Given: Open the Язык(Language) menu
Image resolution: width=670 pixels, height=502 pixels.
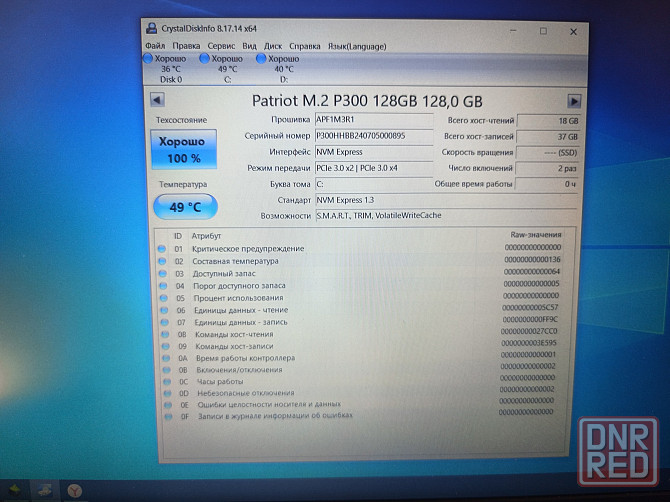Looking at the screenshot, I should tap(357, 46).
